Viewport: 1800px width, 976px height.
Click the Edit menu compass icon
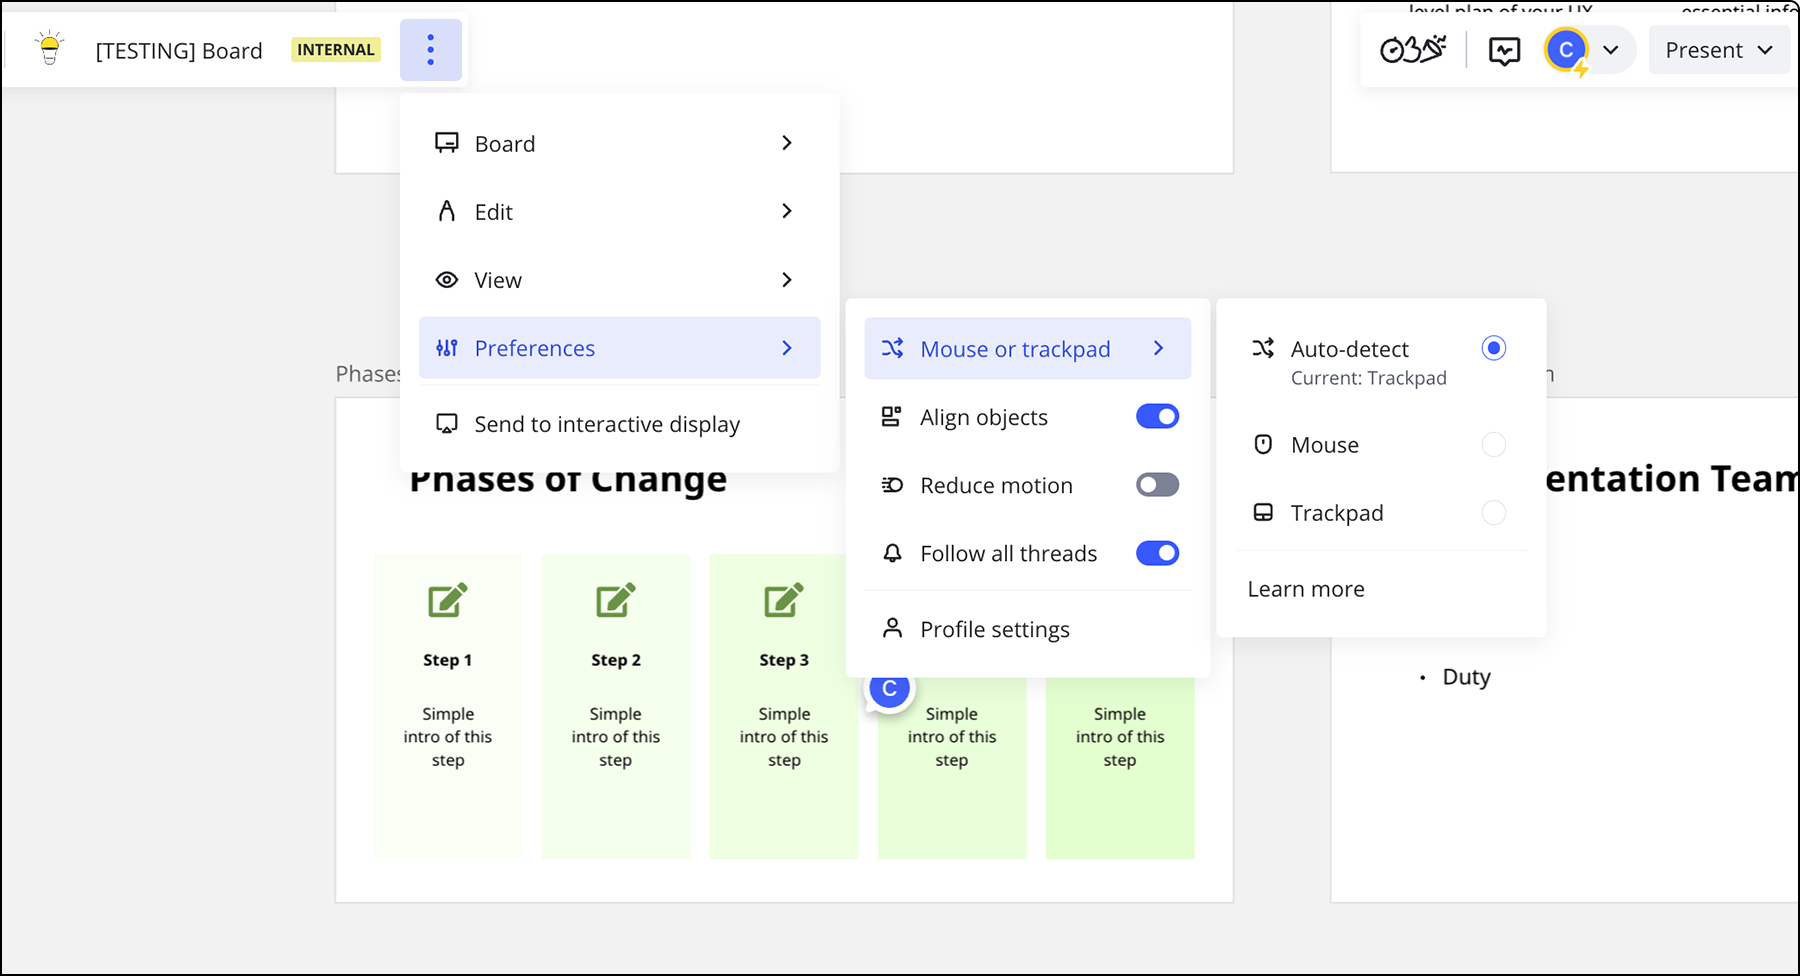pos(447,211)
